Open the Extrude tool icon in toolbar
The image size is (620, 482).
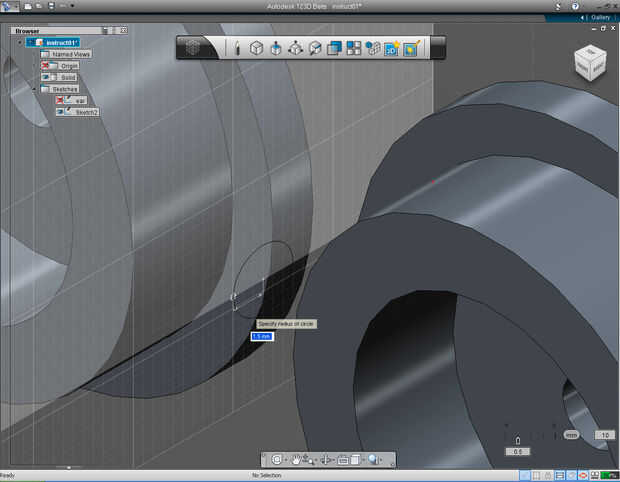(275, 48)
